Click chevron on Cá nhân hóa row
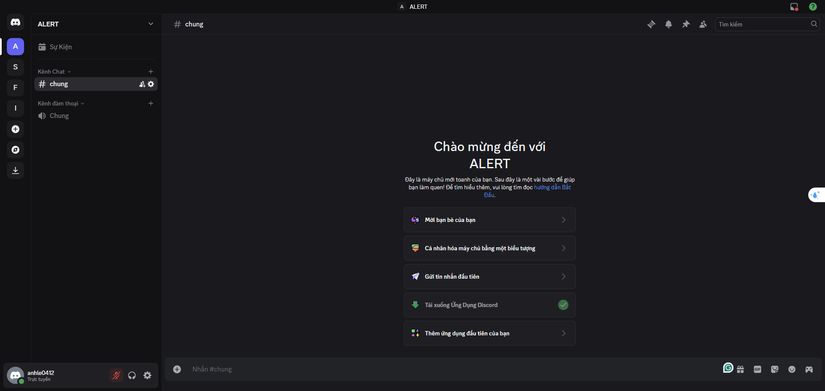 [x=564, y=248]
